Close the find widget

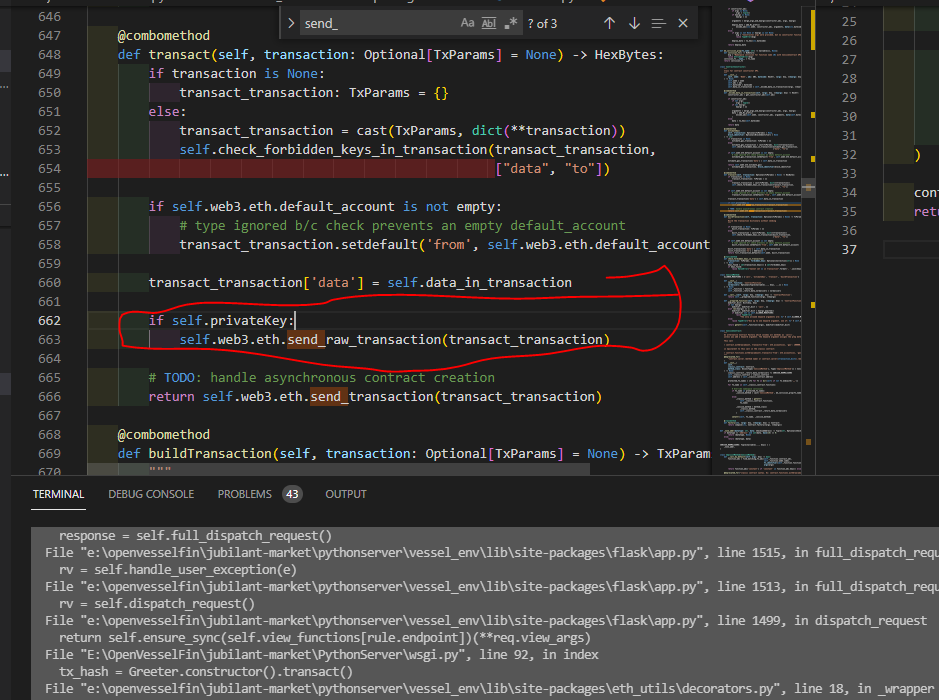(683, 23)
